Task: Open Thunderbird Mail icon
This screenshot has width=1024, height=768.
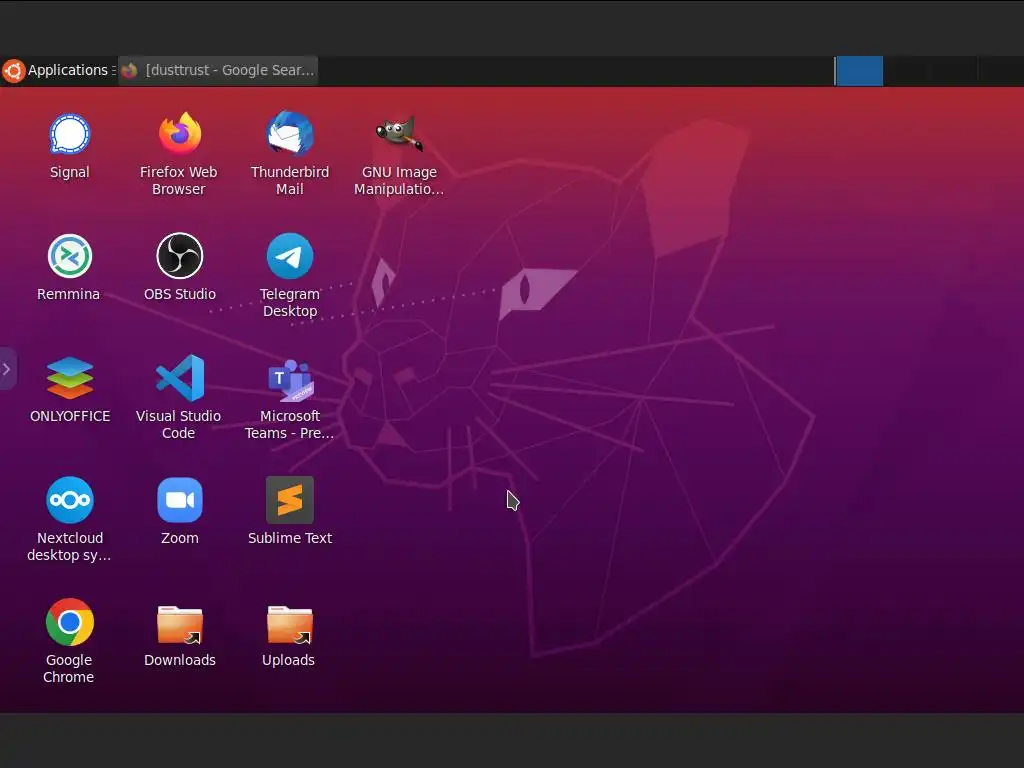Action: point(290,135)
